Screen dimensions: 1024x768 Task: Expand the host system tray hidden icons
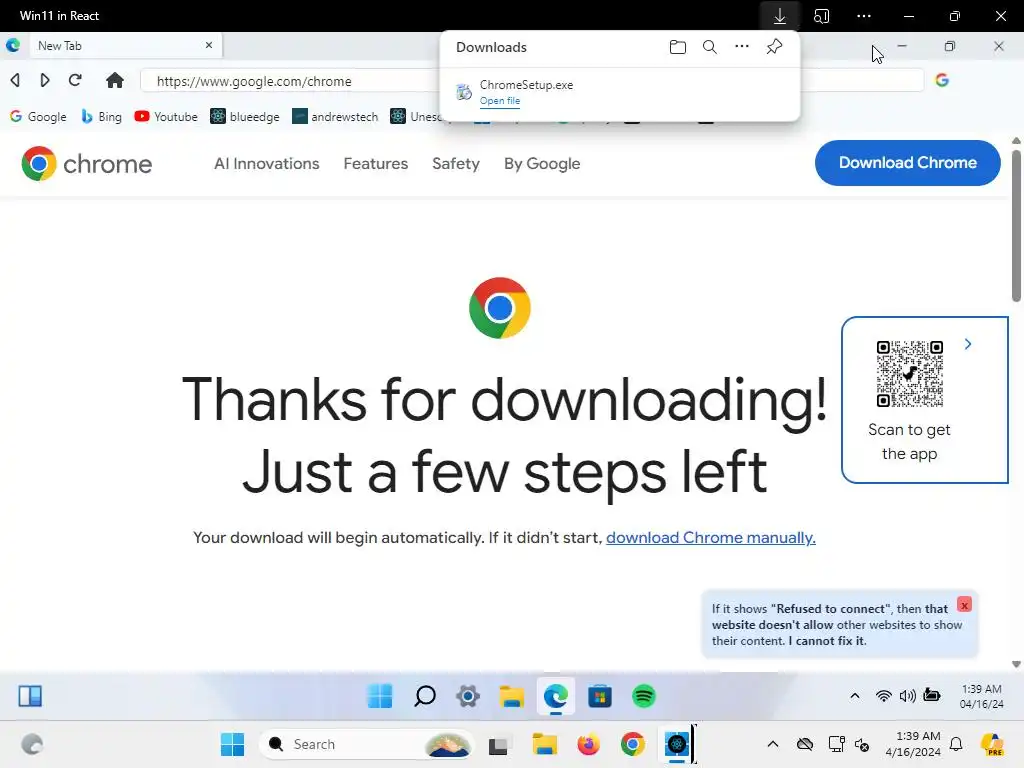coord(773,744)
